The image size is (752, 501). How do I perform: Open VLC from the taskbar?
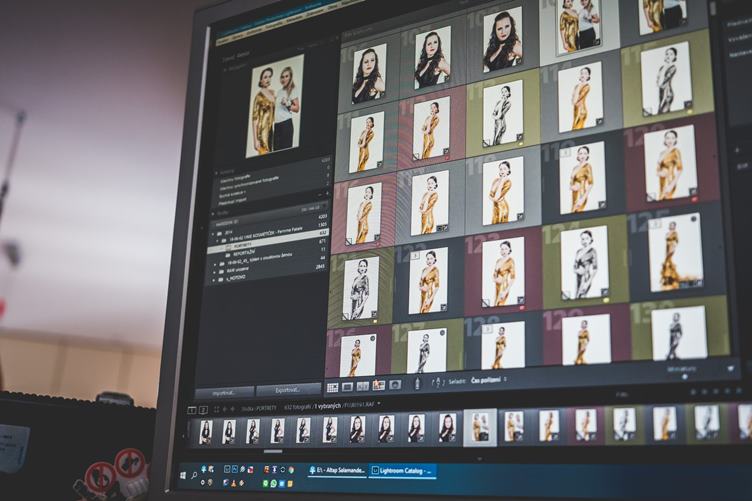tap(234, 484)
